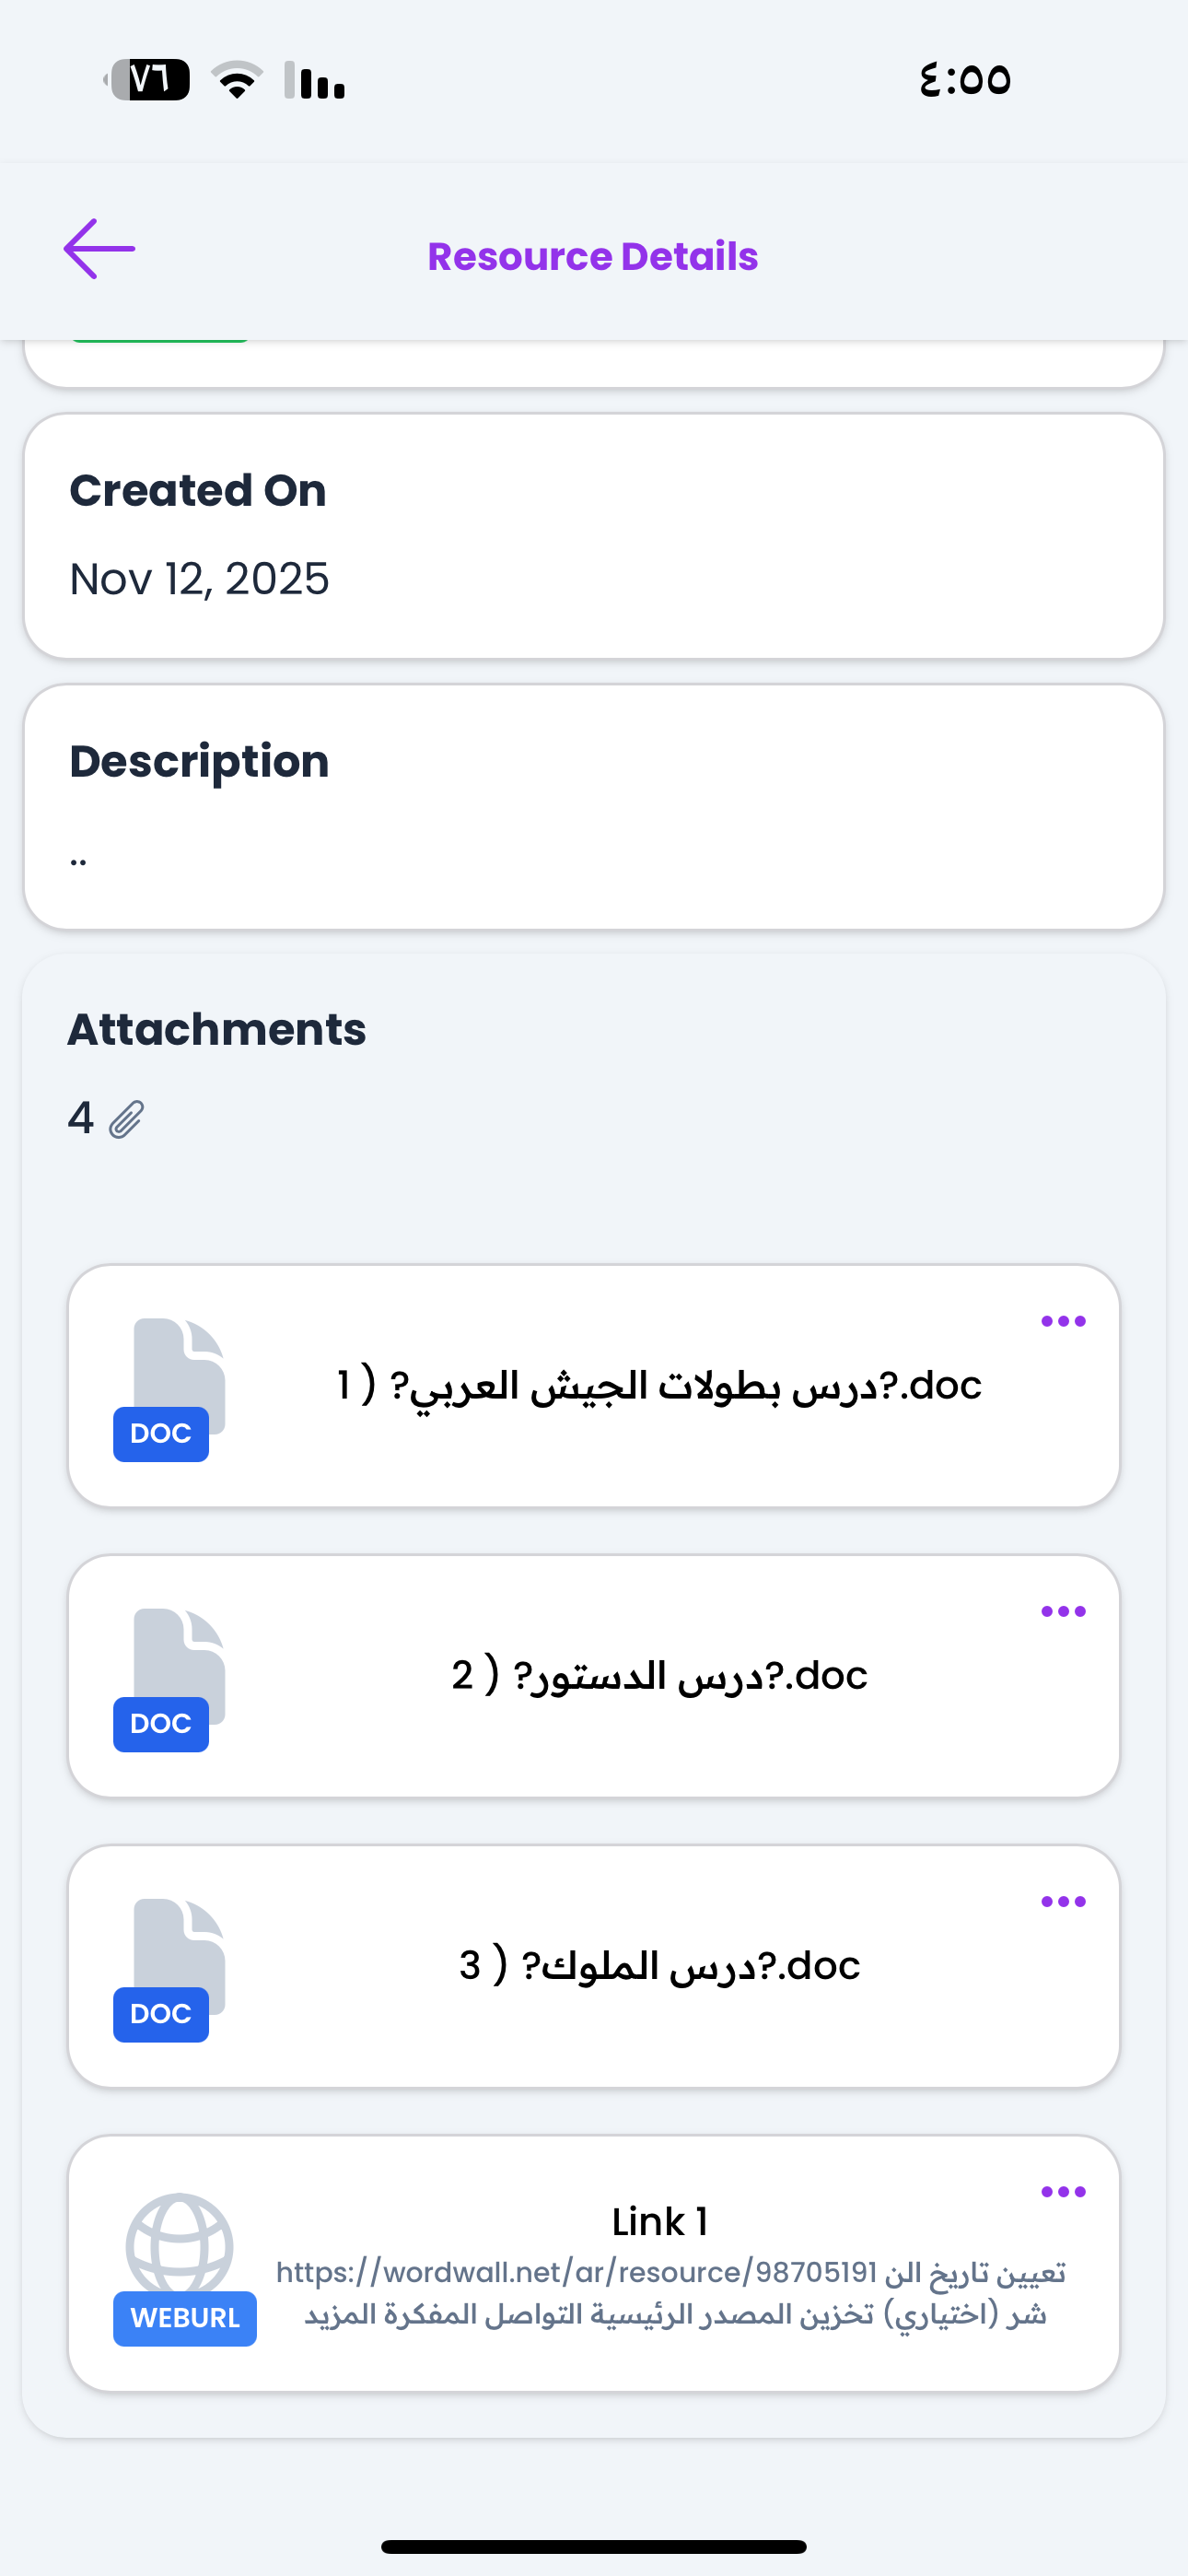The image size is (1188, 2576).
Task: Click the Description card
Action: point(594,806)
